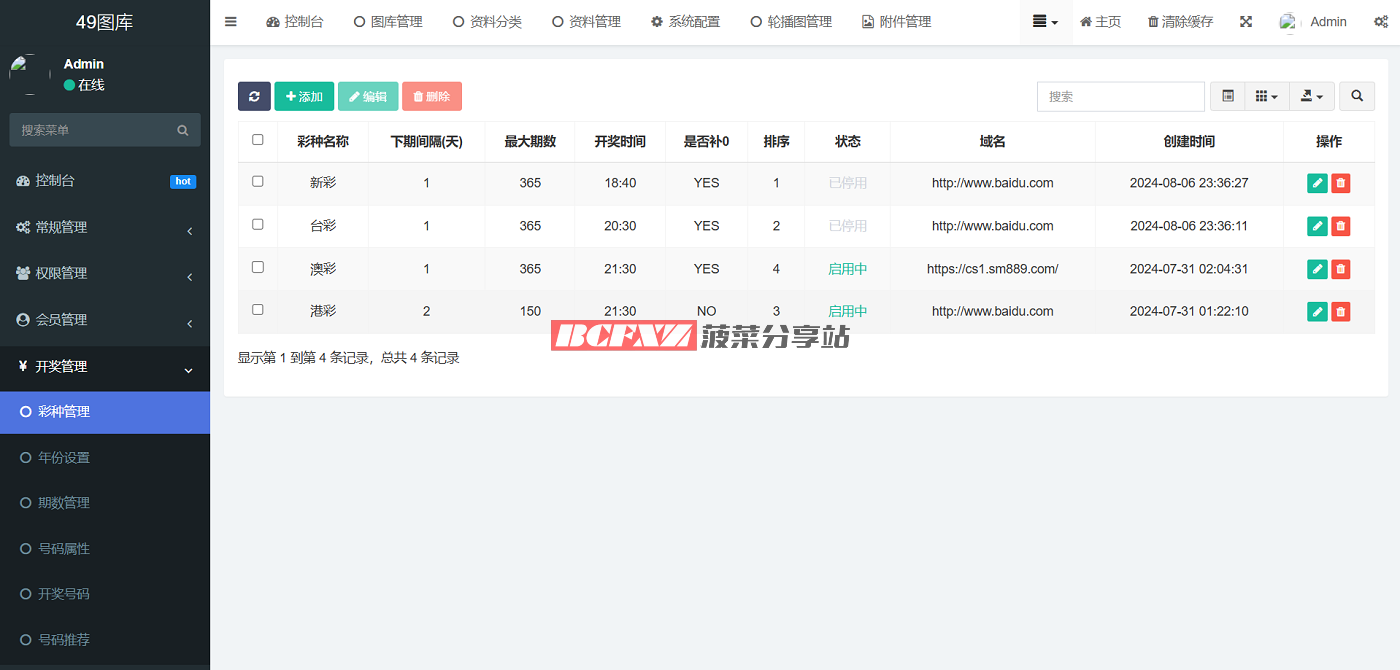Tick the checkbox for the 新彩 row
Viewport: 1400px width, 670px height.
tap(258, 182)
